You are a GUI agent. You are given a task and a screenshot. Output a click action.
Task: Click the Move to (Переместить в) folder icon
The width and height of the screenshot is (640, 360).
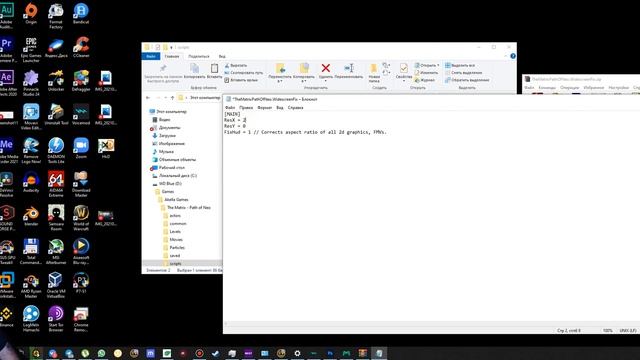280,68
